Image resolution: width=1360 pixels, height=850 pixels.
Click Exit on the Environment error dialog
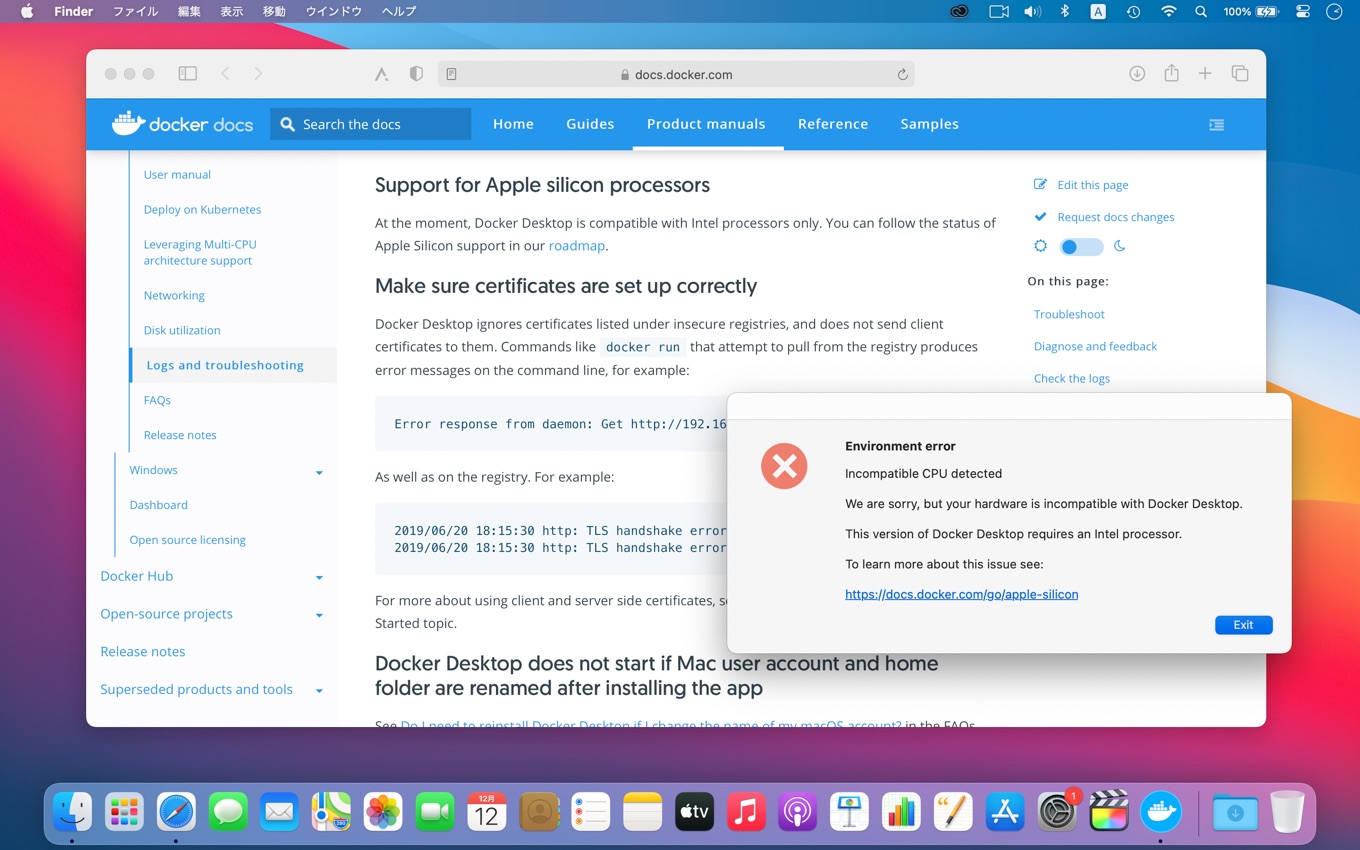(x=1243, y=624)
